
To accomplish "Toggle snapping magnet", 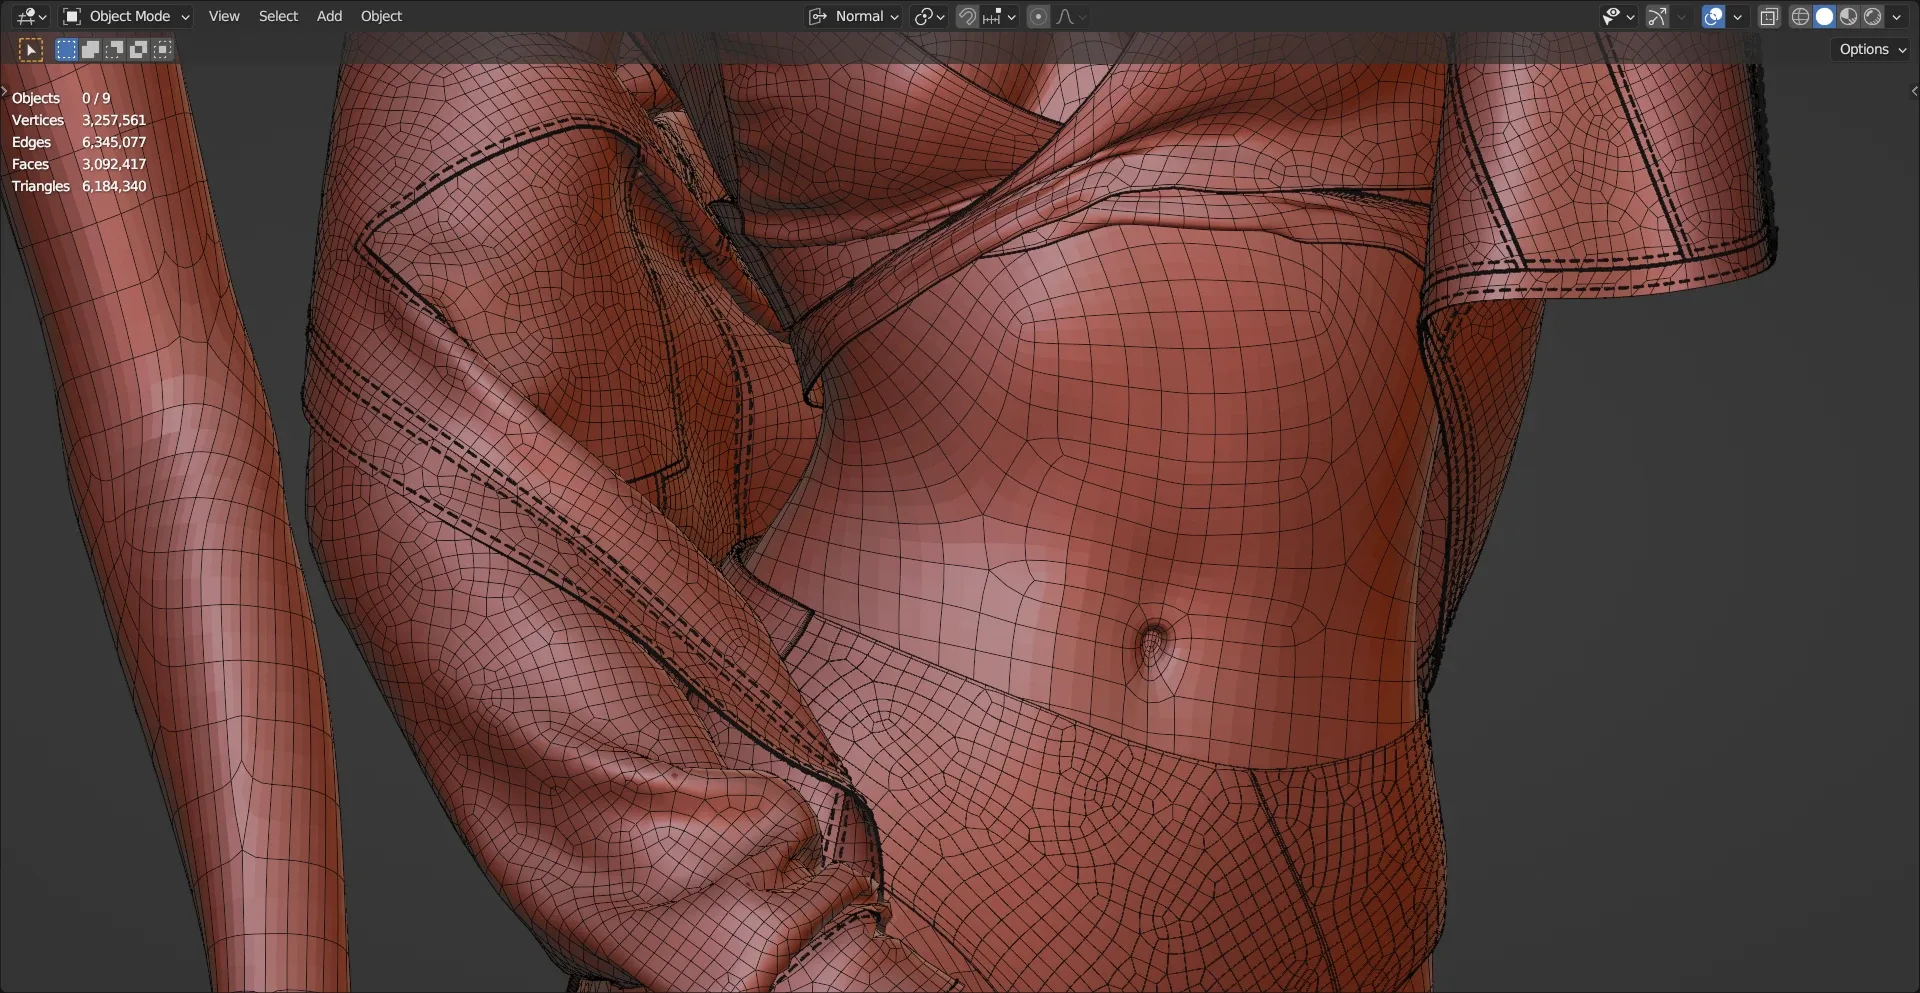I will click(x=967, y=16).
